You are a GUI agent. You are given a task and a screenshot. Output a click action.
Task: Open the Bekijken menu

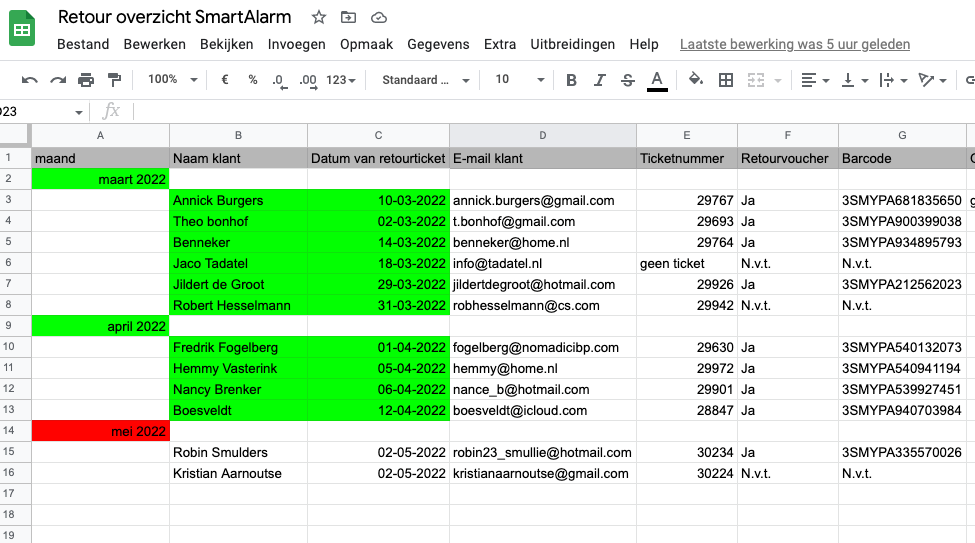click(226, 44)
